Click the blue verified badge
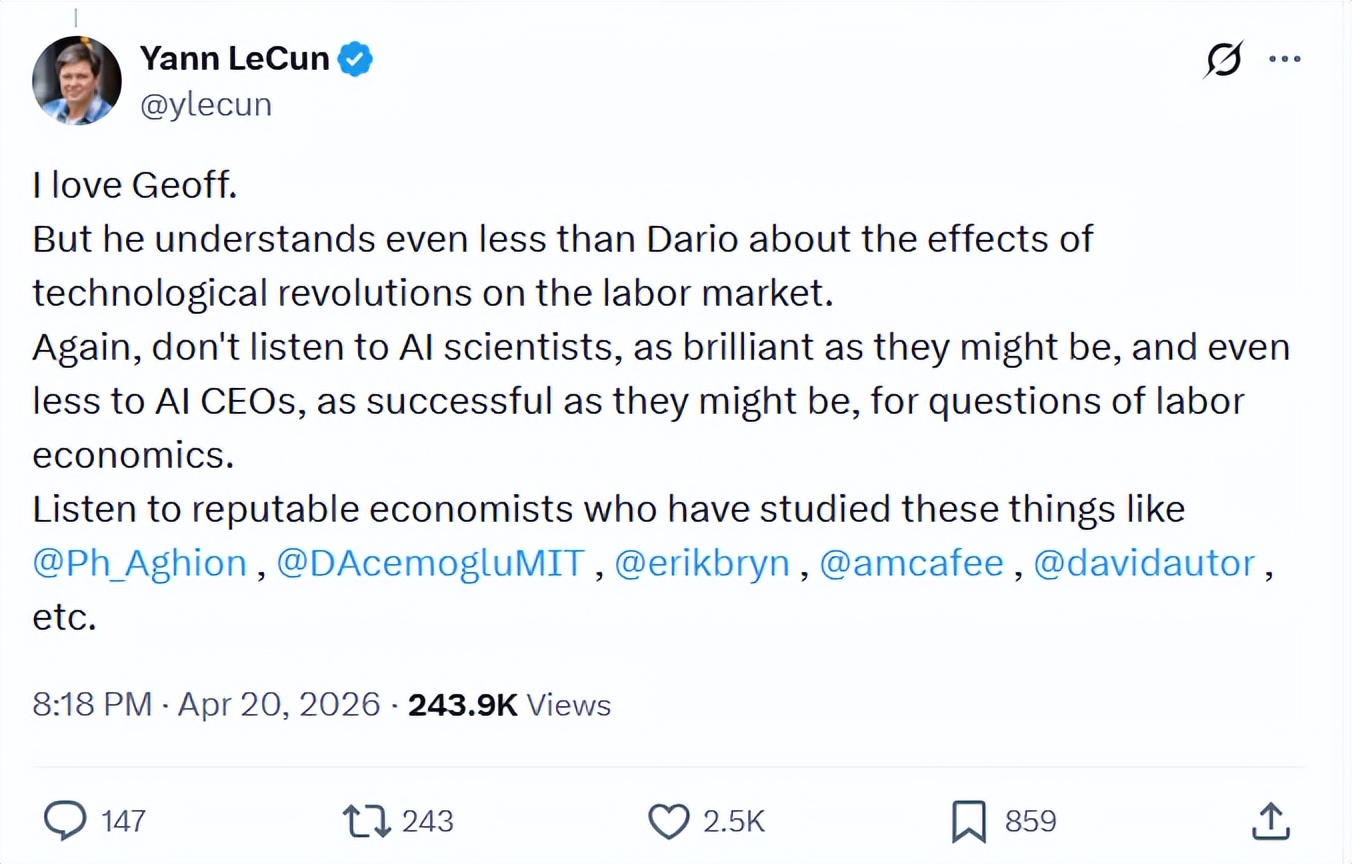The image size is (1352, 864). (x=355, y=59)
